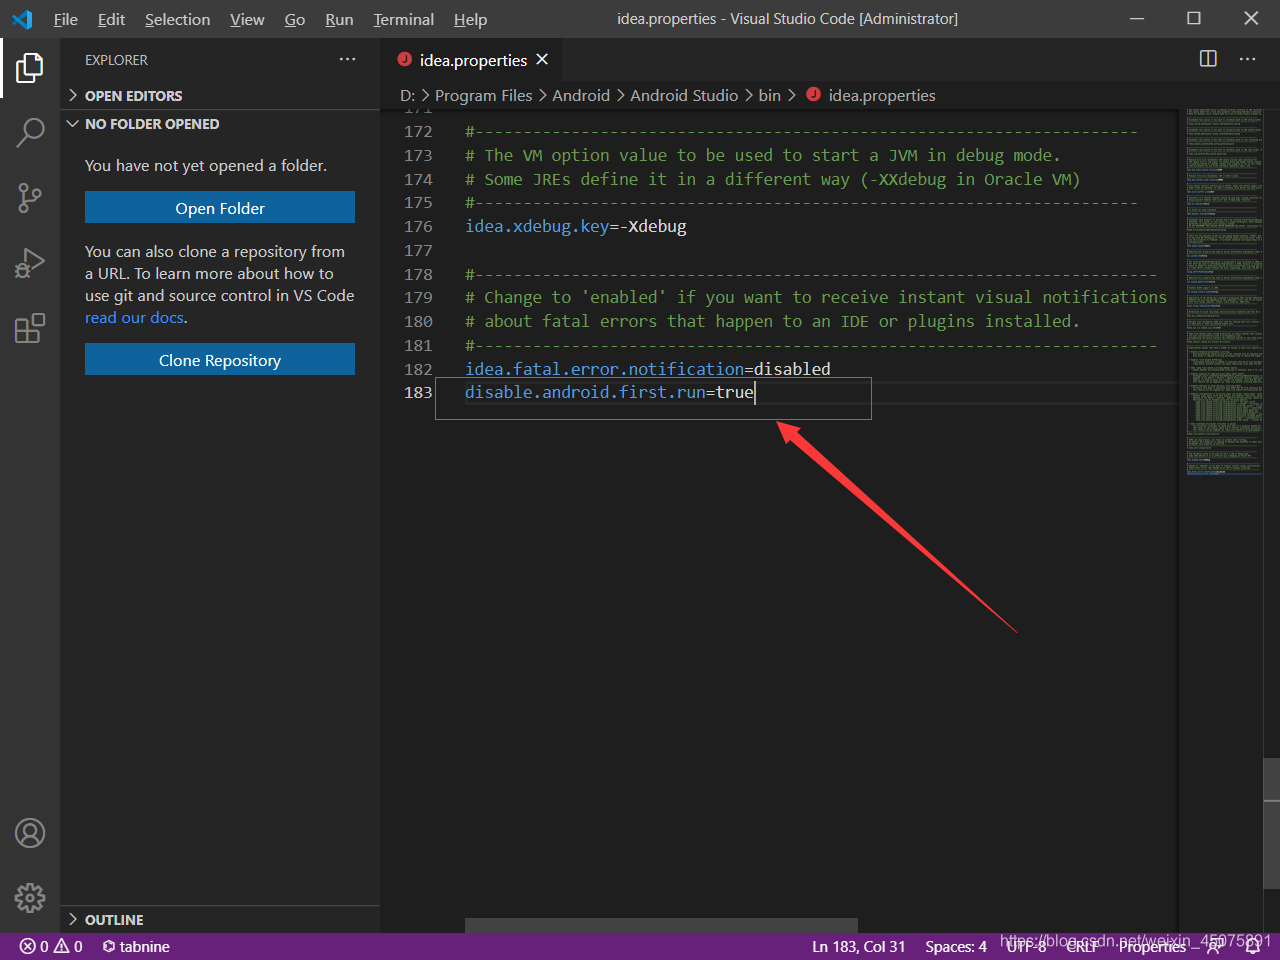Open the File menu
1280x960 pixels.
66,19
